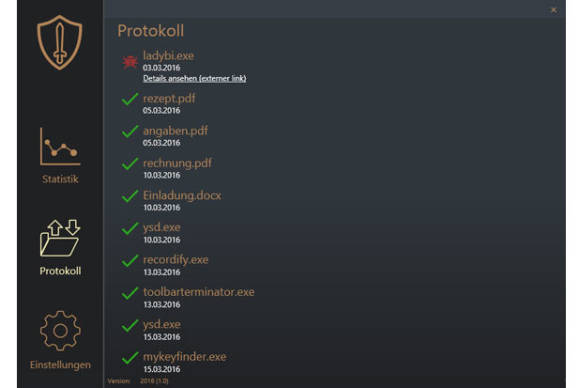Go to Einstellungen label in sidebar

60,365
